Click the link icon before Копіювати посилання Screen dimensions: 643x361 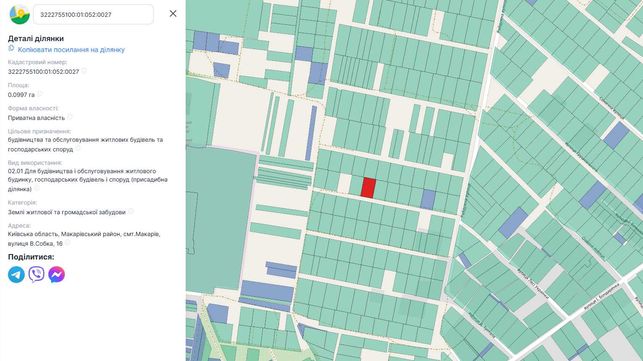pos(11,49)
